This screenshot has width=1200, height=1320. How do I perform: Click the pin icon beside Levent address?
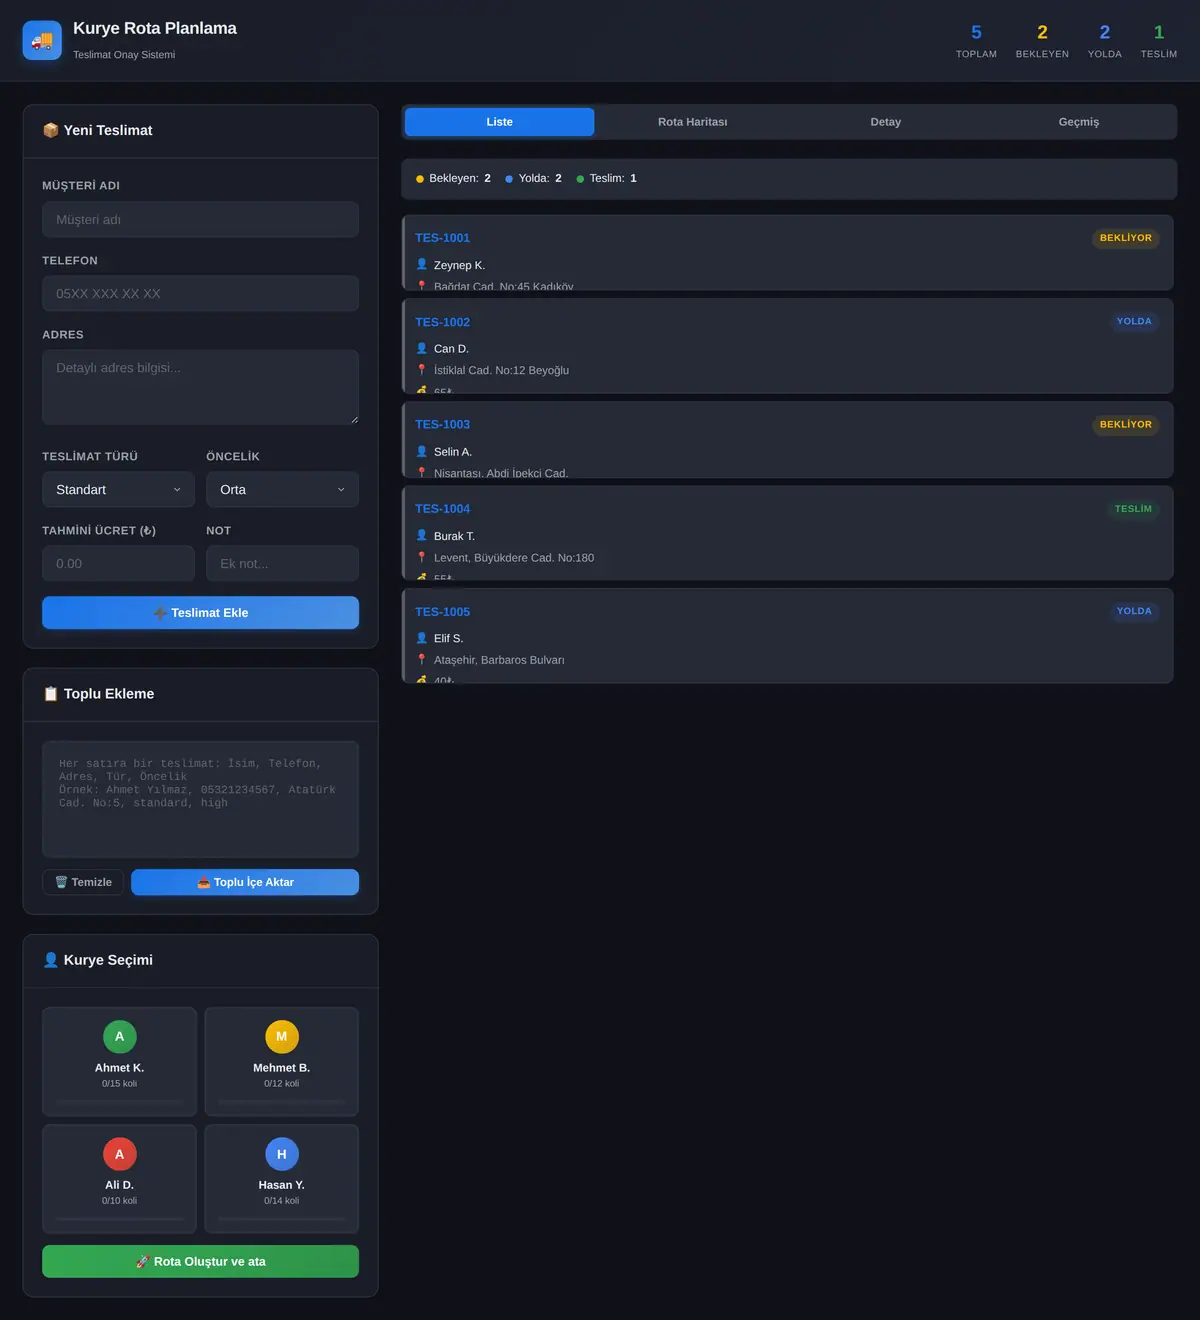(422, 558)
